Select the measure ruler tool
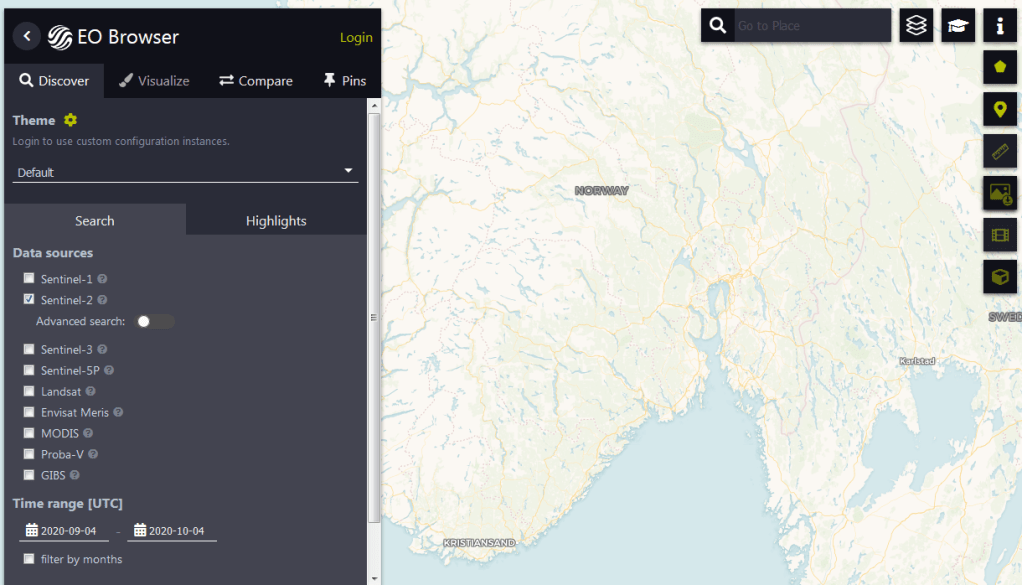 click(1000, 152)
